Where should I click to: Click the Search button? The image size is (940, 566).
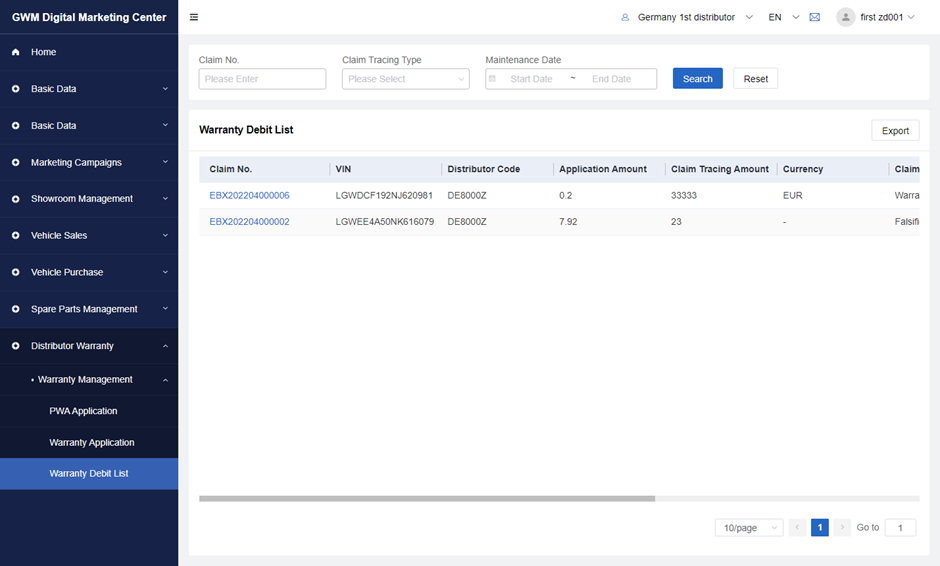(698, 79)
